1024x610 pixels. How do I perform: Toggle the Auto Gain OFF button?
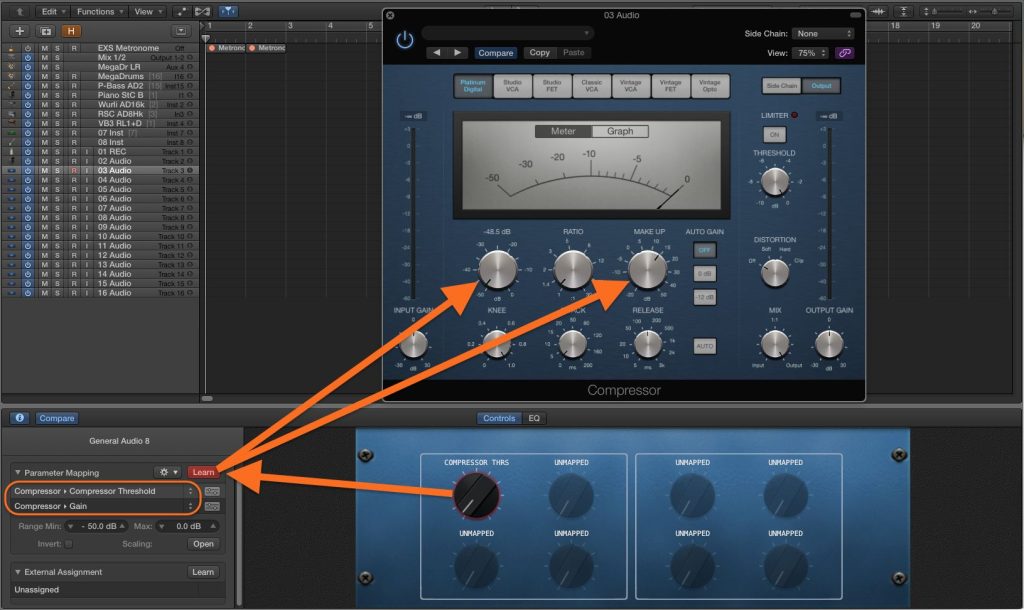[x=705, y=250]
